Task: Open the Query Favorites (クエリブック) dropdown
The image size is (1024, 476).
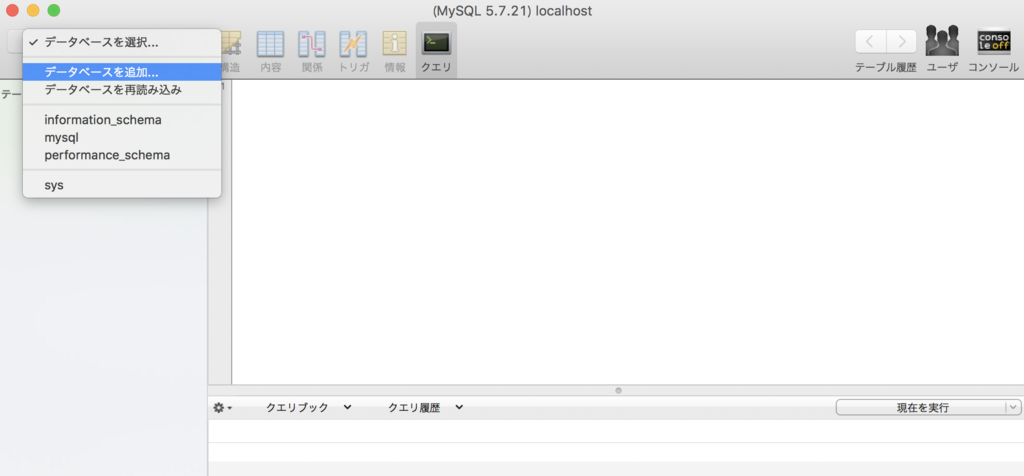Action: (308, 407)
